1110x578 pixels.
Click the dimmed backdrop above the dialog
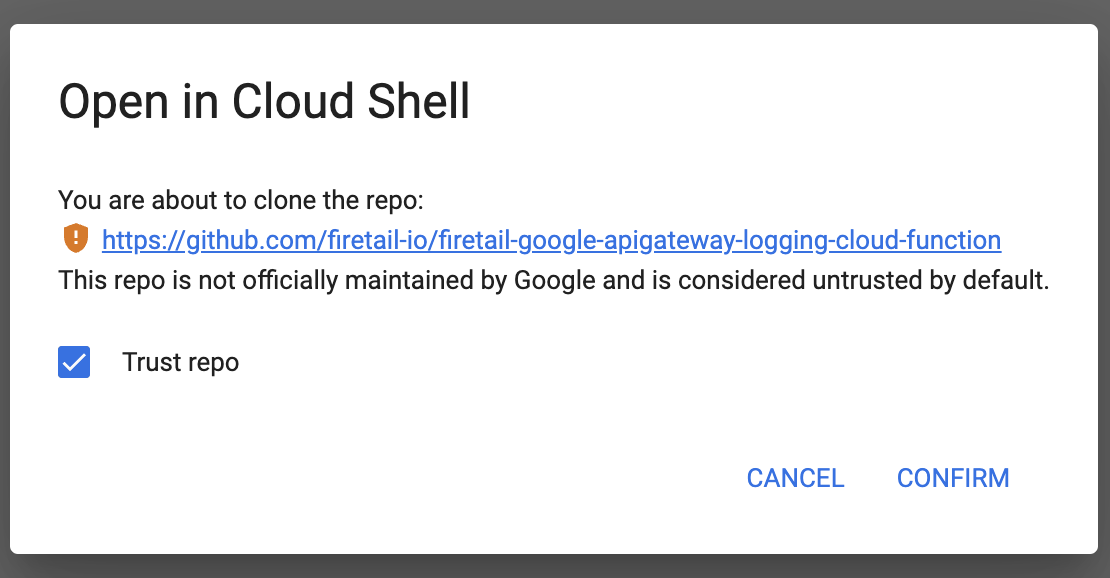click(555, 11)
